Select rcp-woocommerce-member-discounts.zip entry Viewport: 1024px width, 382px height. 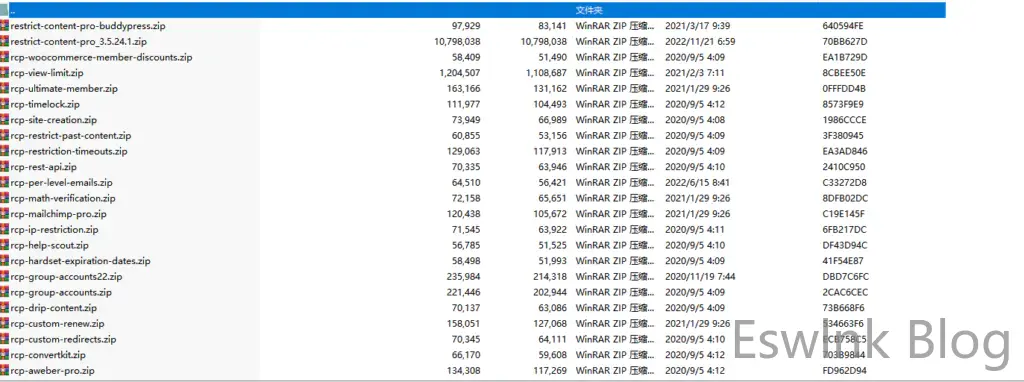pos(473,57)
